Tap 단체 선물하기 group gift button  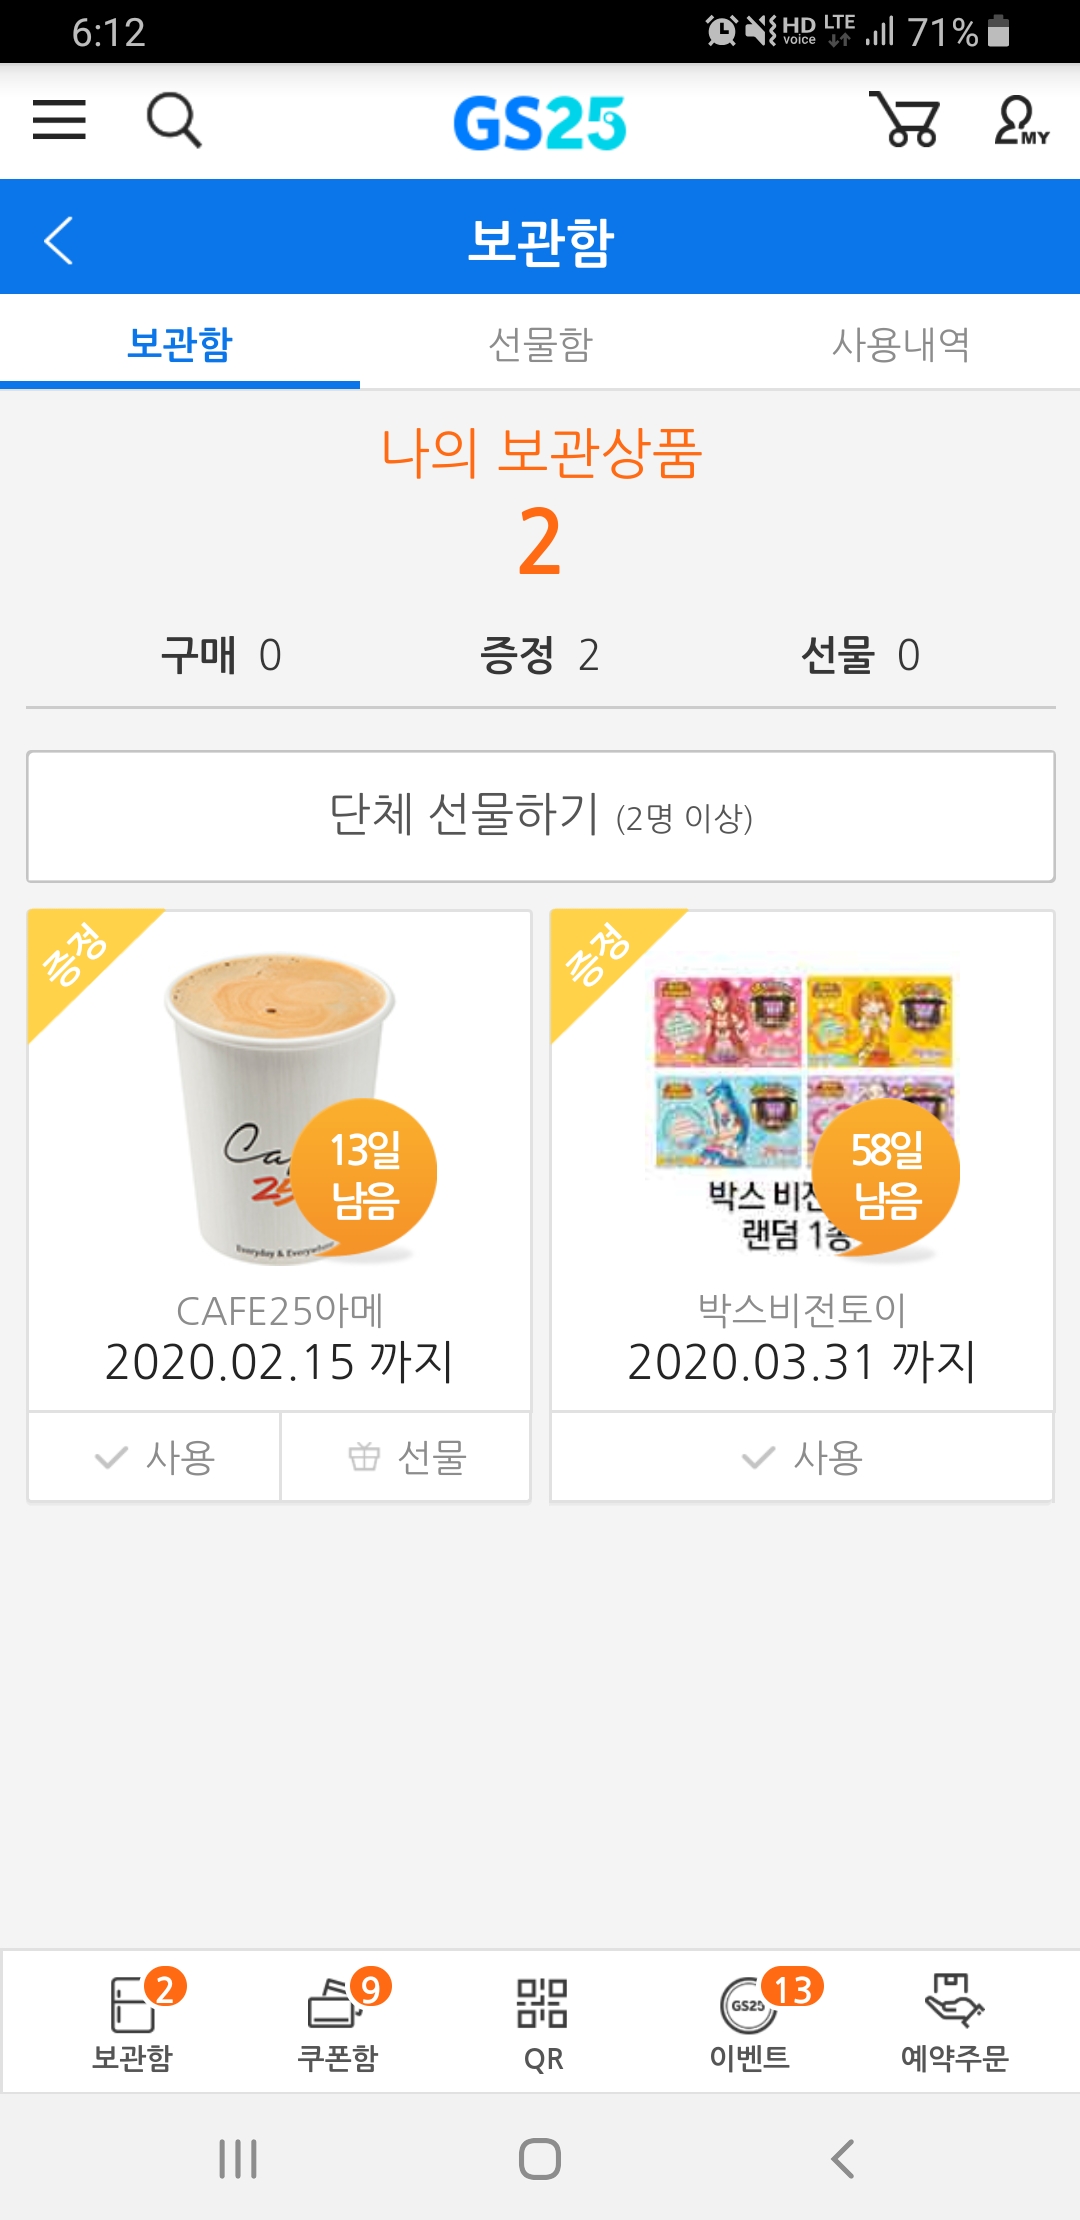[x=540, y=816]
